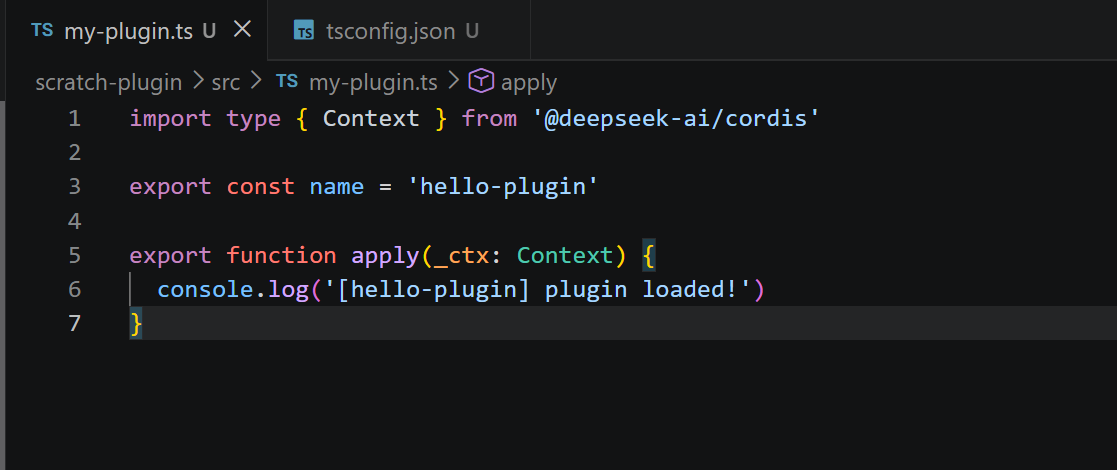Click the 'from' keyword on line 1
This screenshot has height=470, width=1117.
pyautogui.click(x=489, y=118)
